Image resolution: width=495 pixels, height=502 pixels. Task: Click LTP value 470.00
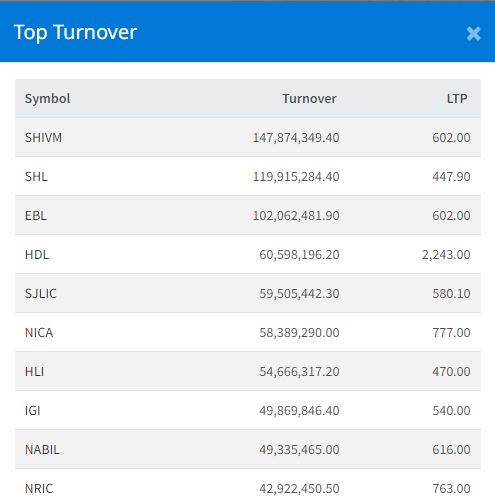[x=451, y=372]
